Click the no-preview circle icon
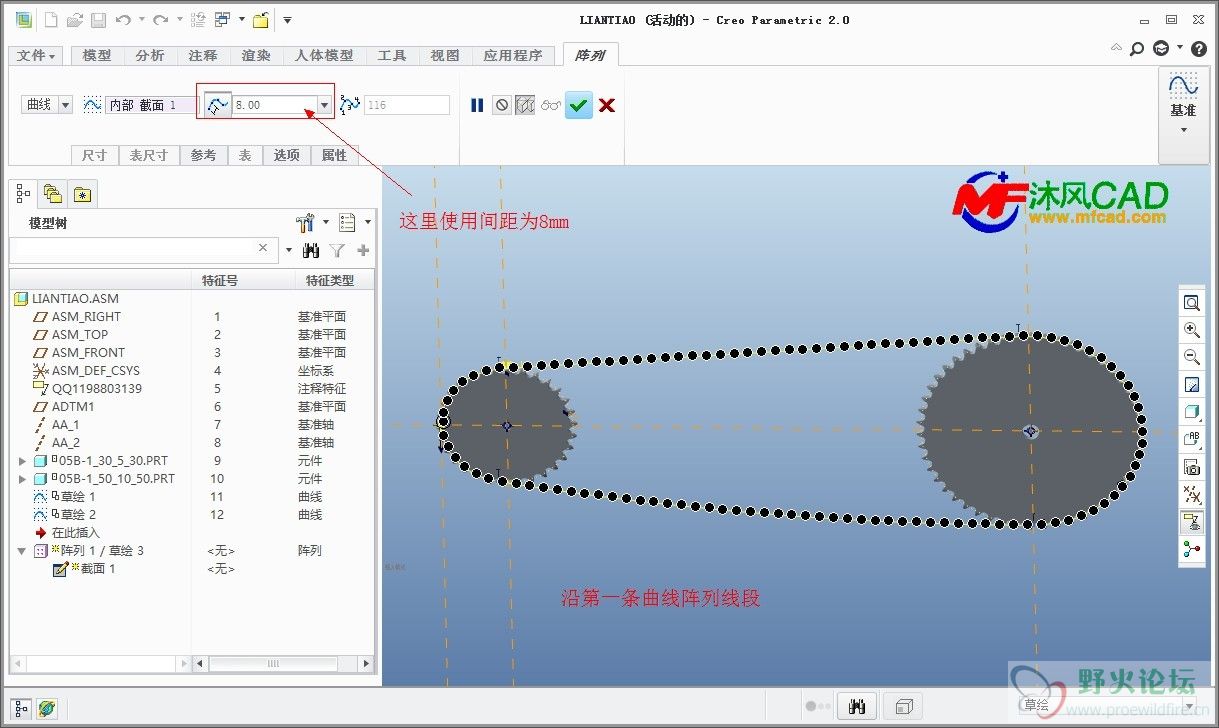This screenshot has height=728, width=1219. coord(502,105)
